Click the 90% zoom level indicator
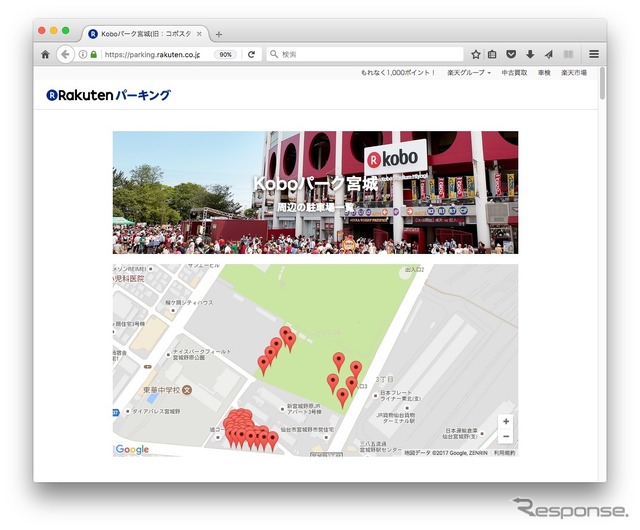Viewport: 640px width, 530px height. coord(225,54)
